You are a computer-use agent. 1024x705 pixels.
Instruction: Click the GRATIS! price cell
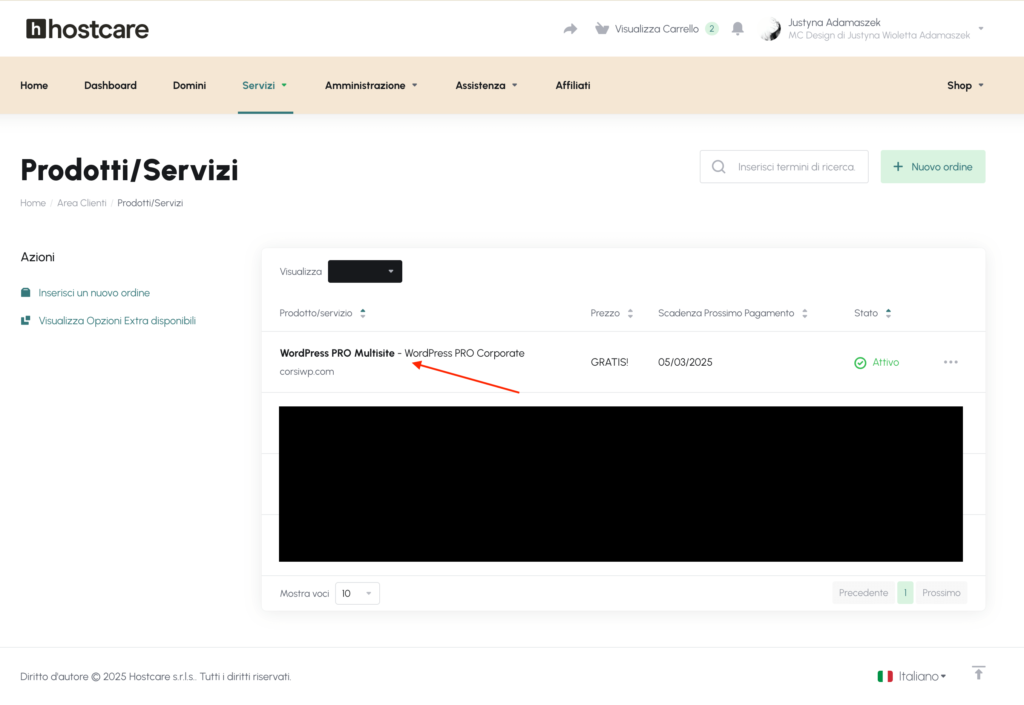(x=609, y=362)
